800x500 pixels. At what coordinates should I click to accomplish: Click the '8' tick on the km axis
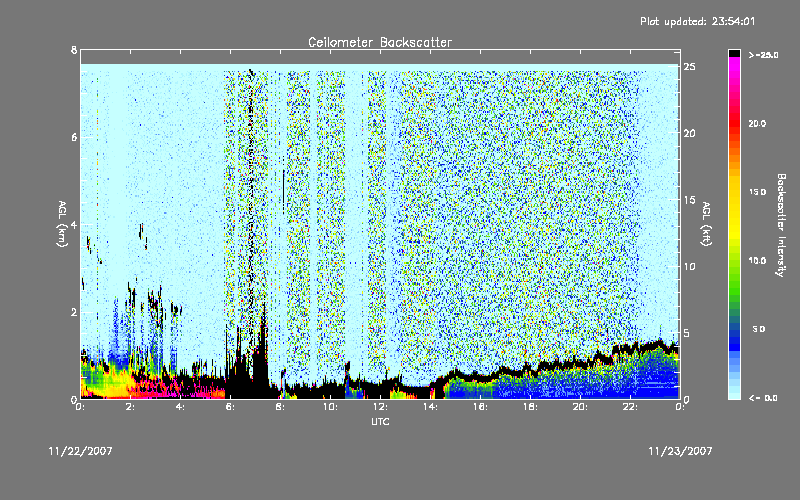click(74, 50)
